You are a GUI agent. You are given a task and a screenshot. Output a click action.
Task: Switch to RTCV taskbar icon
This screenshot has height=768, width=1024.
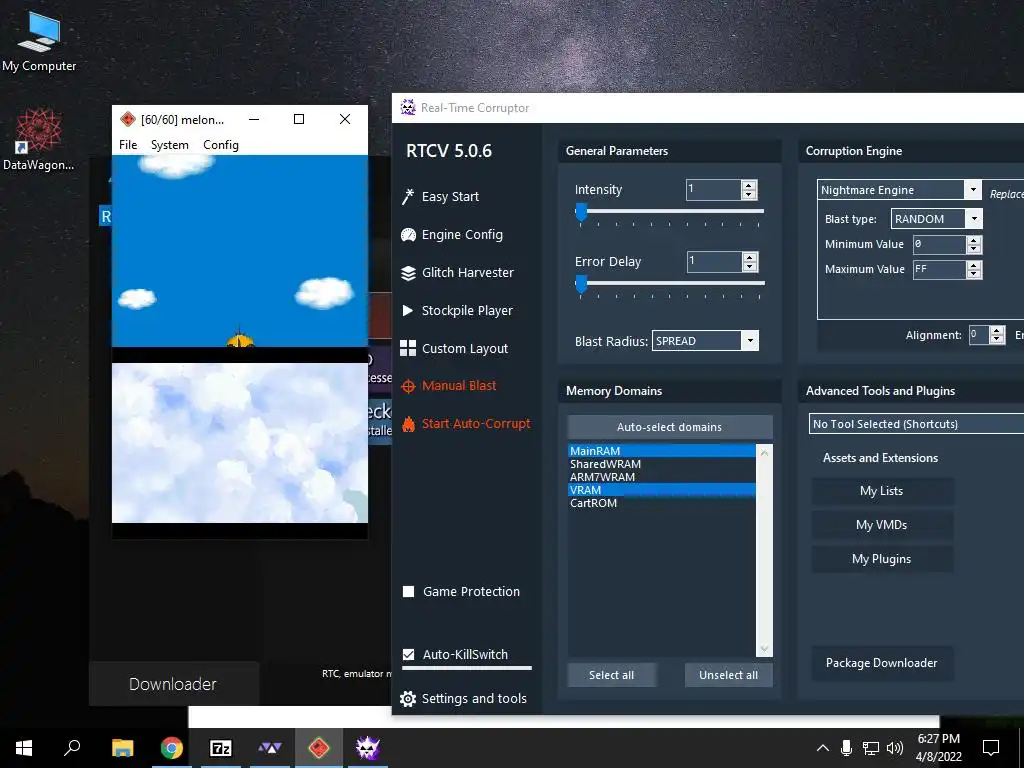[x=368, y=748]
